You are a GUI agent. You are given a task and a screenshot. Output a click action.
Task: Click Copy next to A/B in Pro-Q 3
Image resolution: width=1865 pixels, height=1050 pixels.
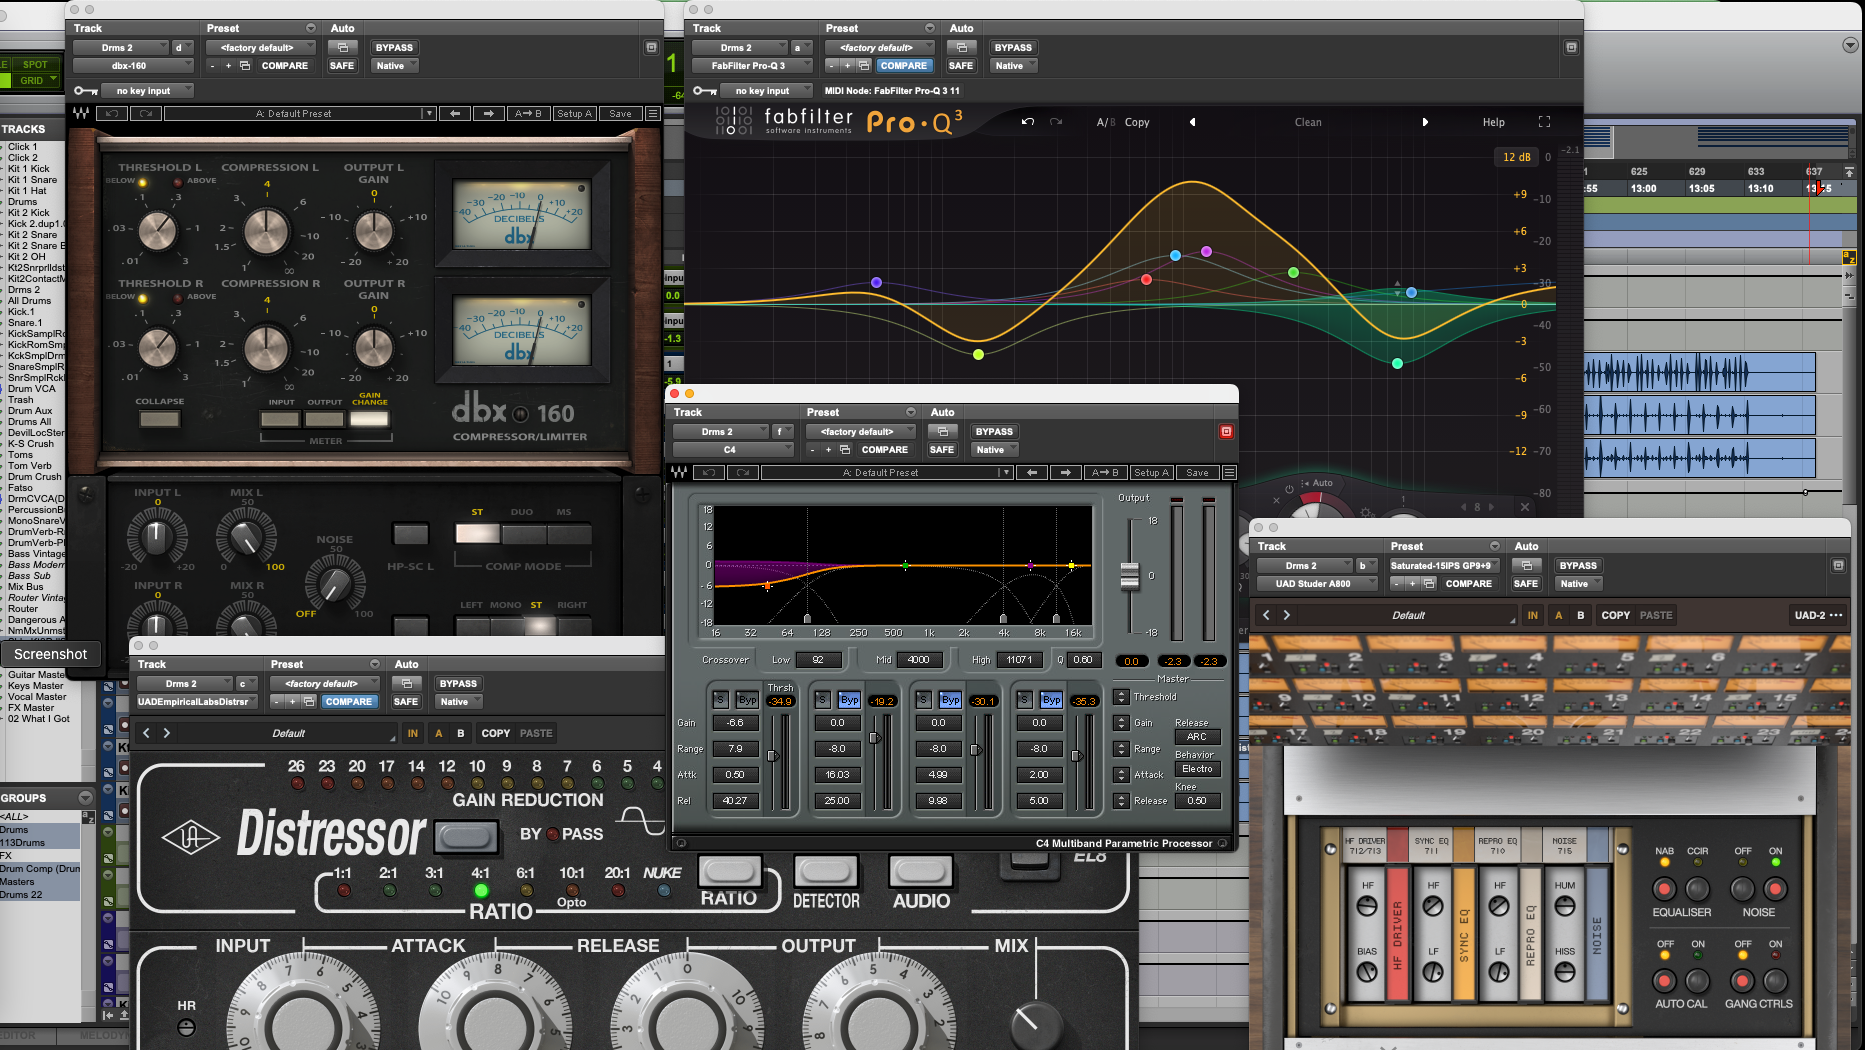pos(1137,122)
